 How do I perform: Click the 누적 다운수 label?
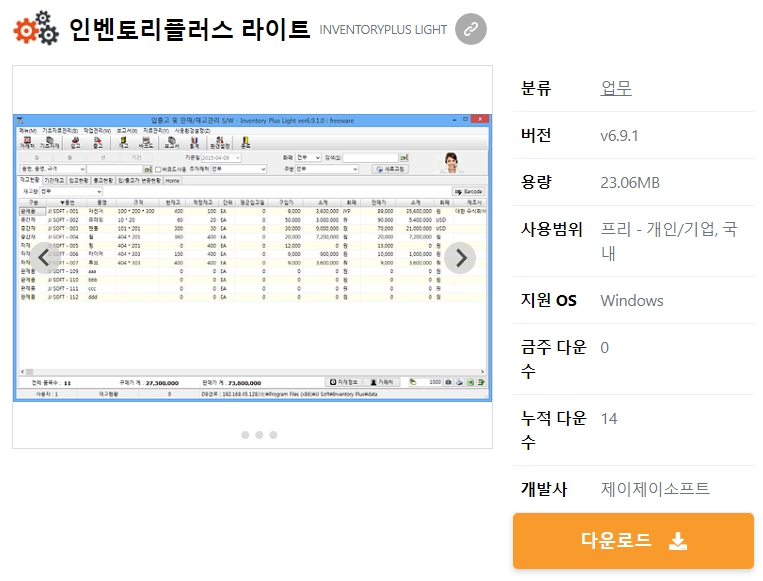[554, 430]
